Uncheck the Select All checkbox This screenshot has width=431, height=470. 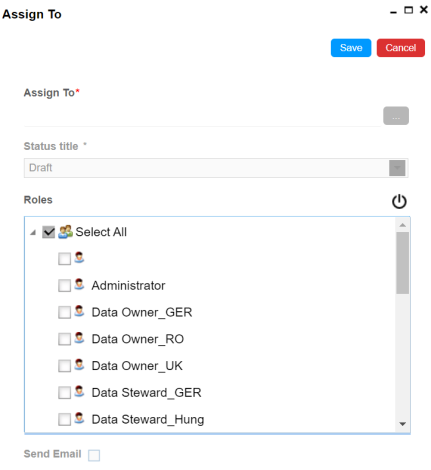tap(48, 232)
